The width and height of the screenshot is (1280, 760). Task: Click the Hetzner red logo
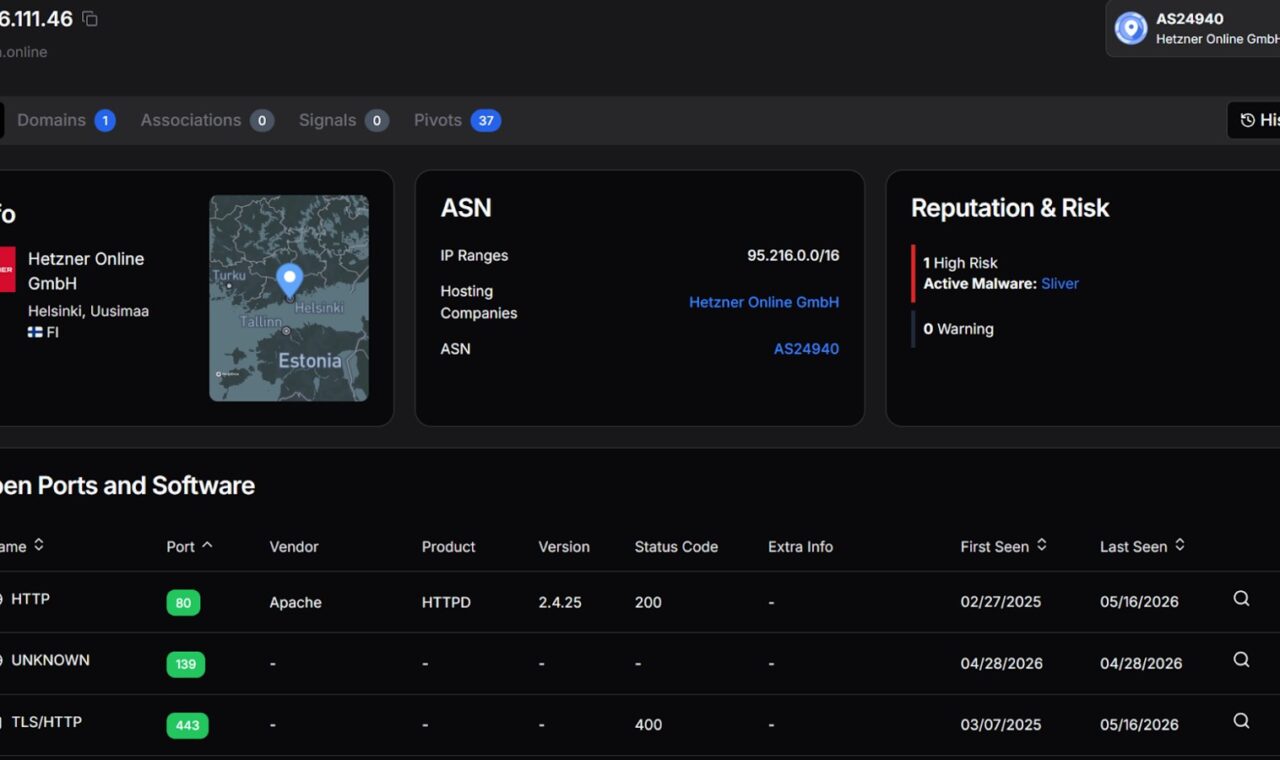click(x=7, y=269)
